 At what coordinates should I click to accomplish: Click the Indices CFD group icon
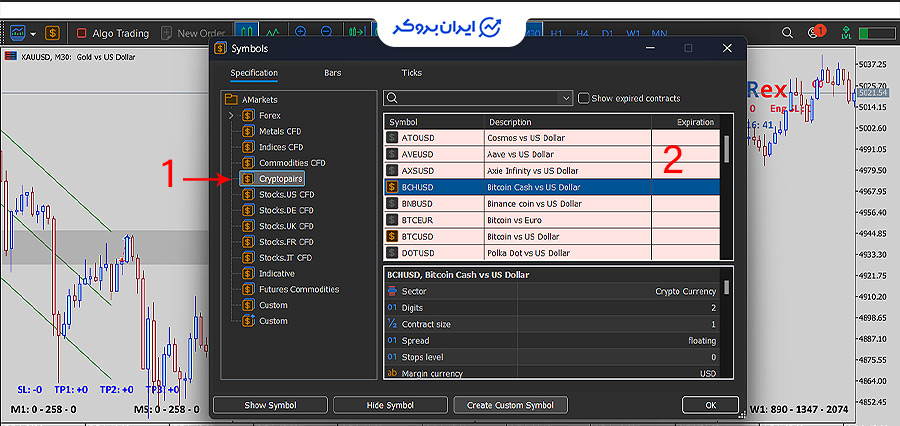point(247,147)
